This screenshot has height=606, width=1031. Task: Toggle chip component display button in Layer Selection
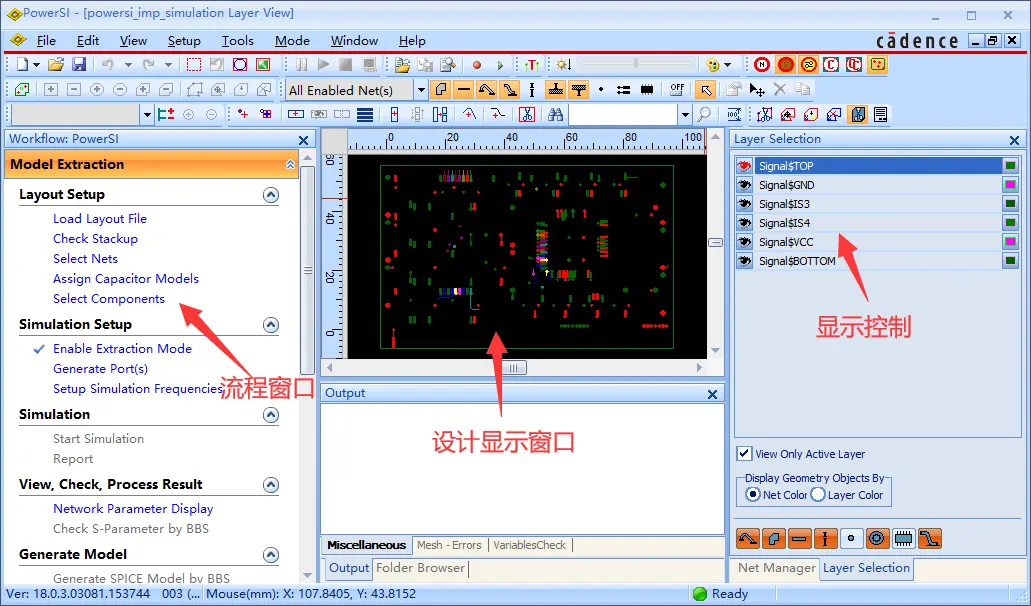pos(903,539)
